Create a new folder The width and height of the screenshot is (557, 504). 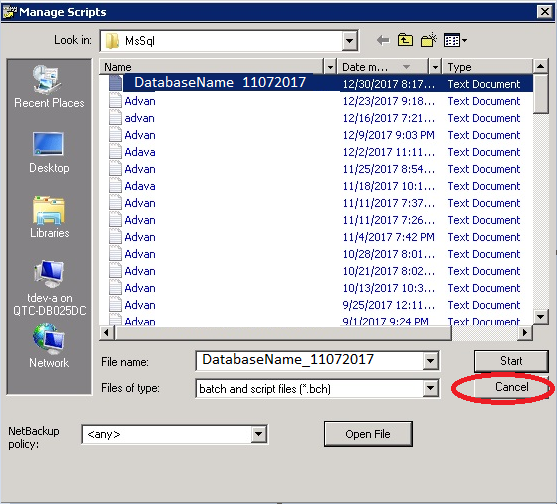click(428, 40)
